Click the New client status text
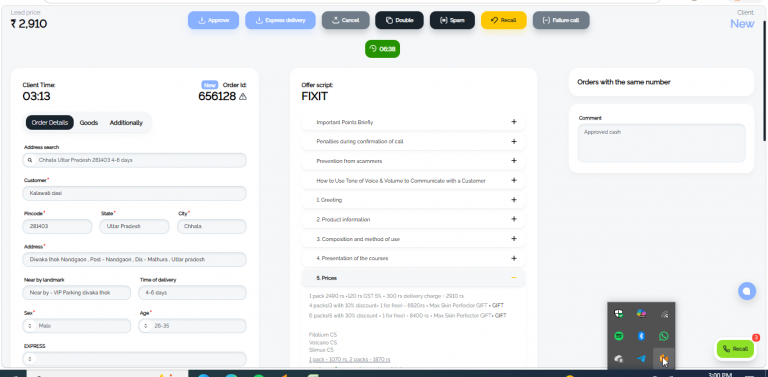768x377 pixels. click(742, 24)
